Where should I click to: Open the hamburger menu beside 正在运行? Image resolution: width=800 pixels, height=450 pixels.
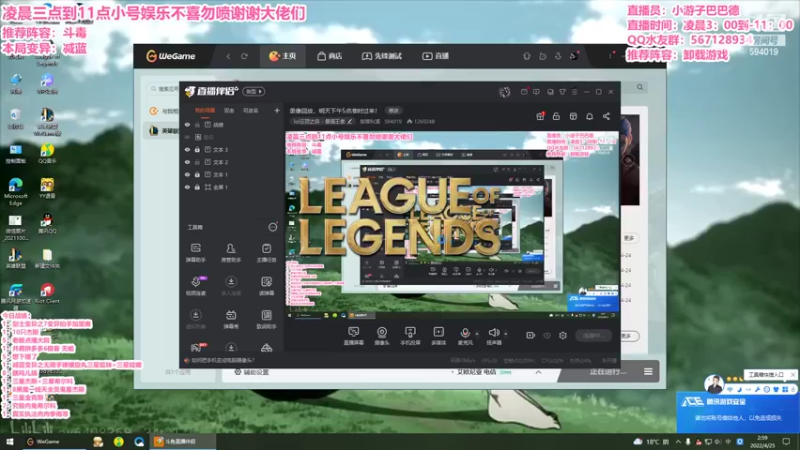pyautogui.click(x=648, y=371)
